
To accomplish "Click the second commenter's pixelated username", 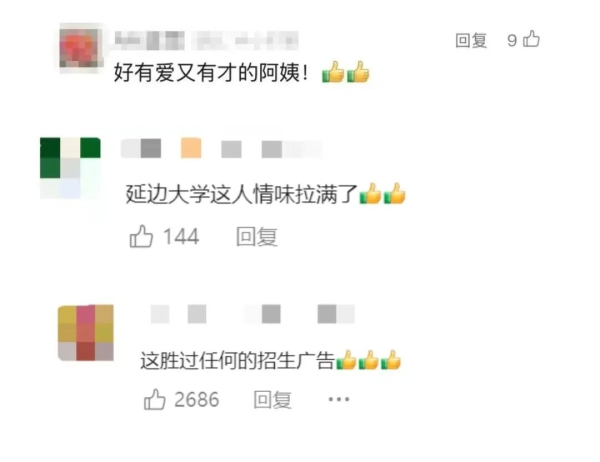I will 221,148.
